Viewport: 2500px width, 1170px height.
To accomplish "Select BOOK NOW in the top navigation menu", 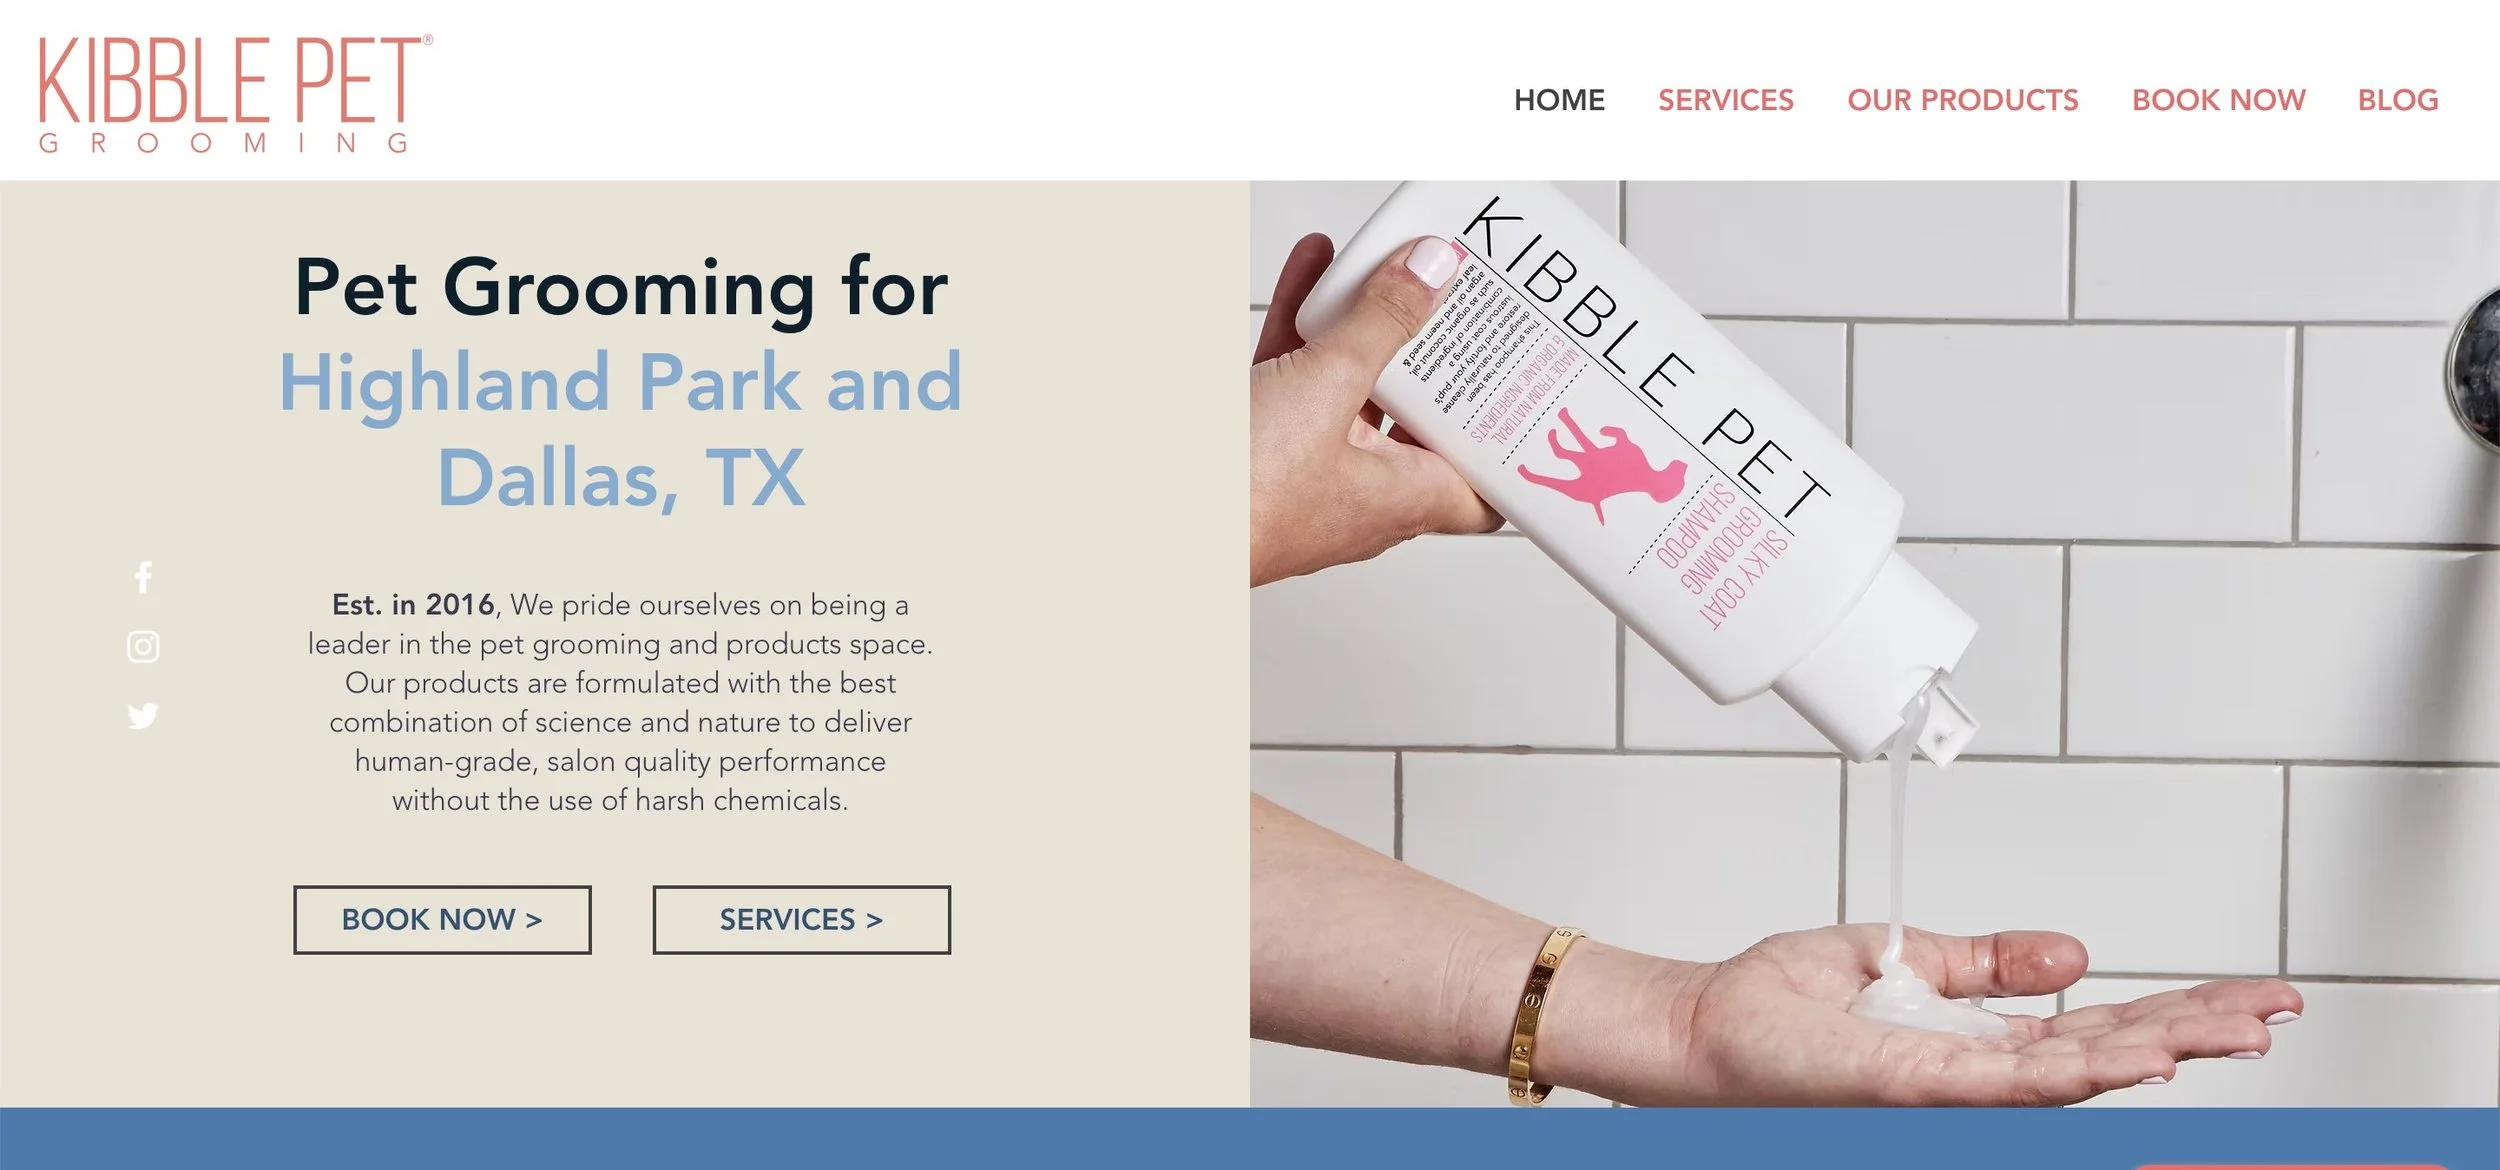I will [x=2219, y=100].
